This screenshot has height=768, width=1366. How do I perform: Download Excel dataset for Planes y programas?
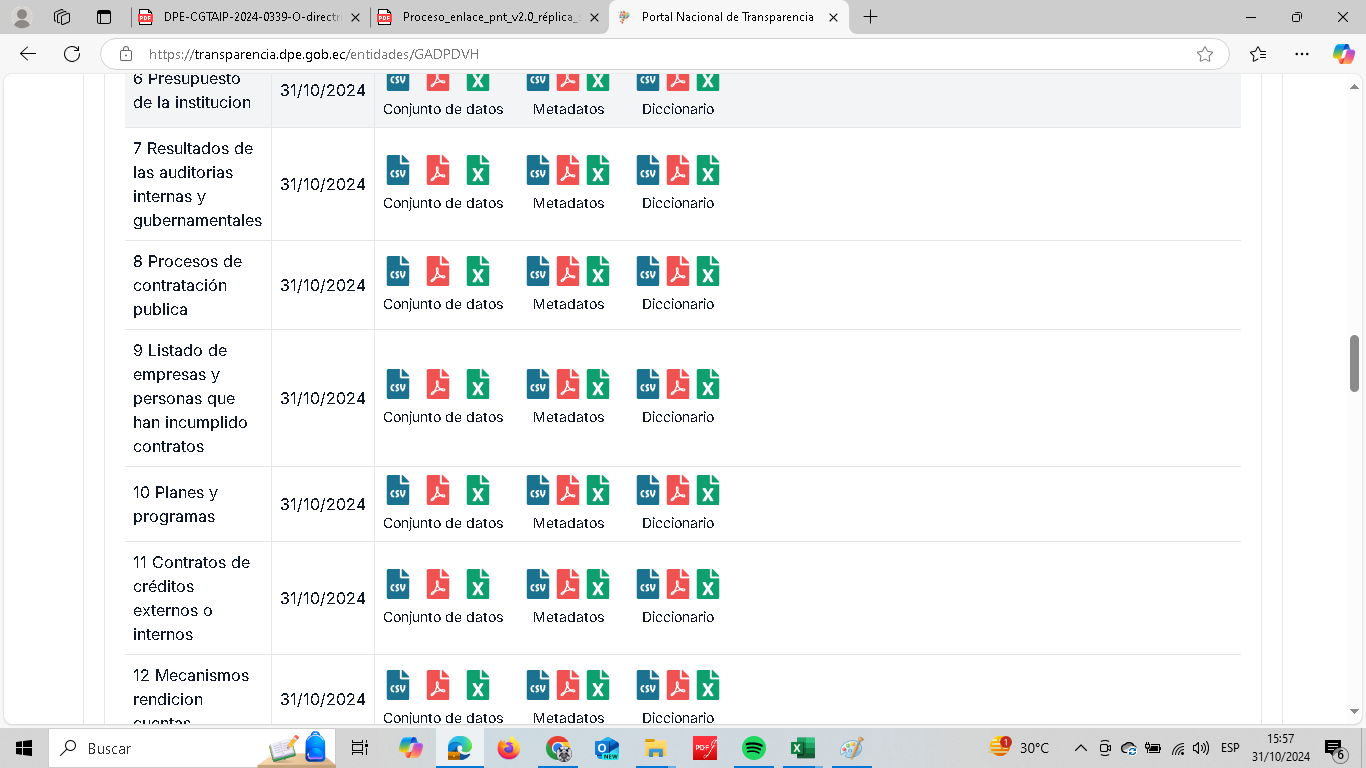coord(478,491)
